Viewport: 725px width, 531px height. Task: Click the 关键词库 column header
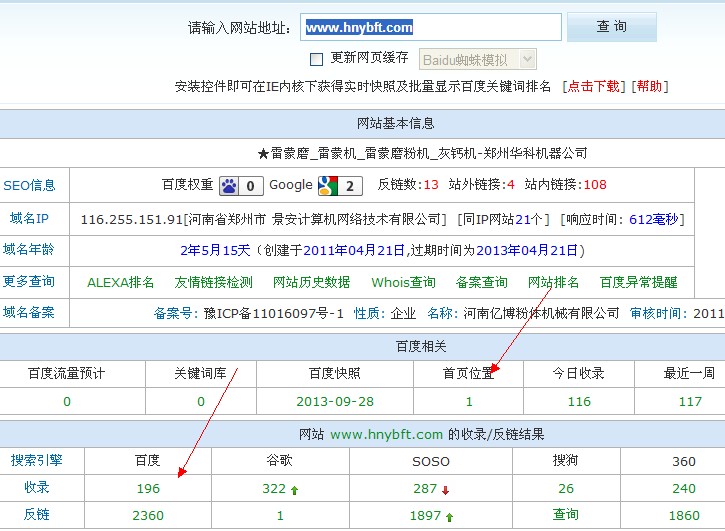point(200,373)
